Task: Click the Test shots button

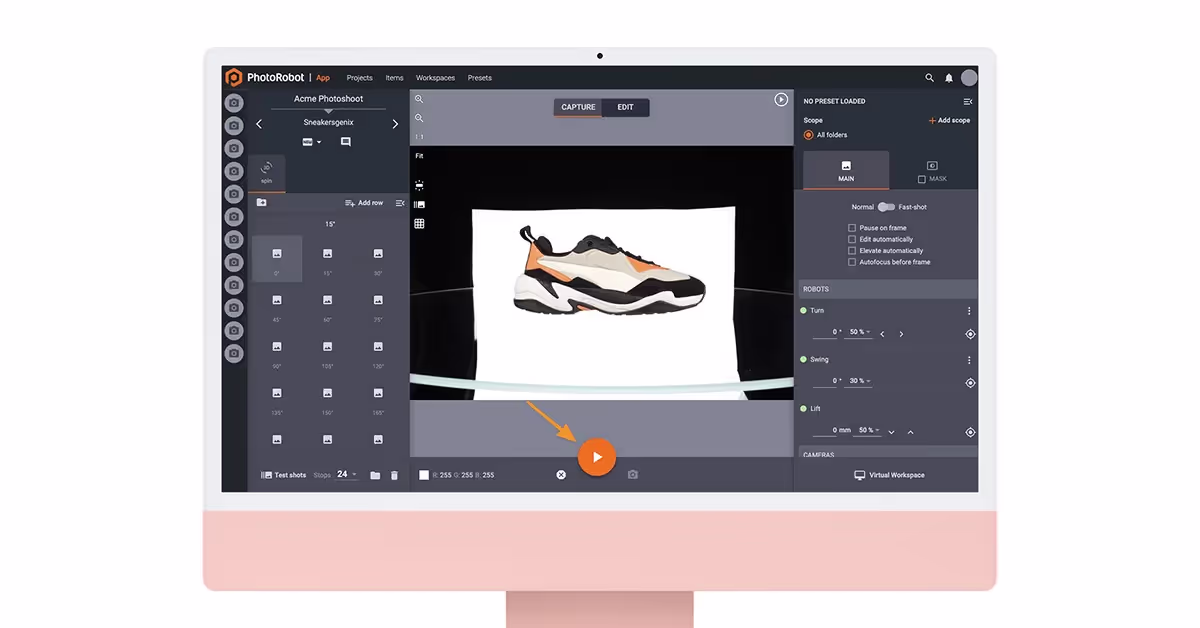Action: click(x=284, y=475)
